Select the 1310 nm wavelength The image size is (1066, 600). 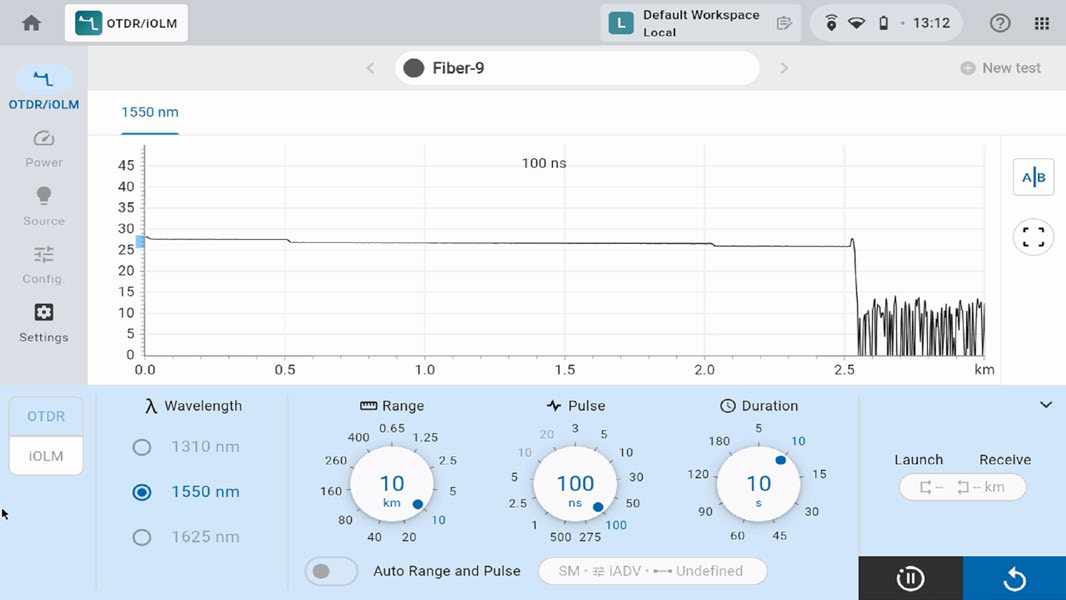pos(141,447)
